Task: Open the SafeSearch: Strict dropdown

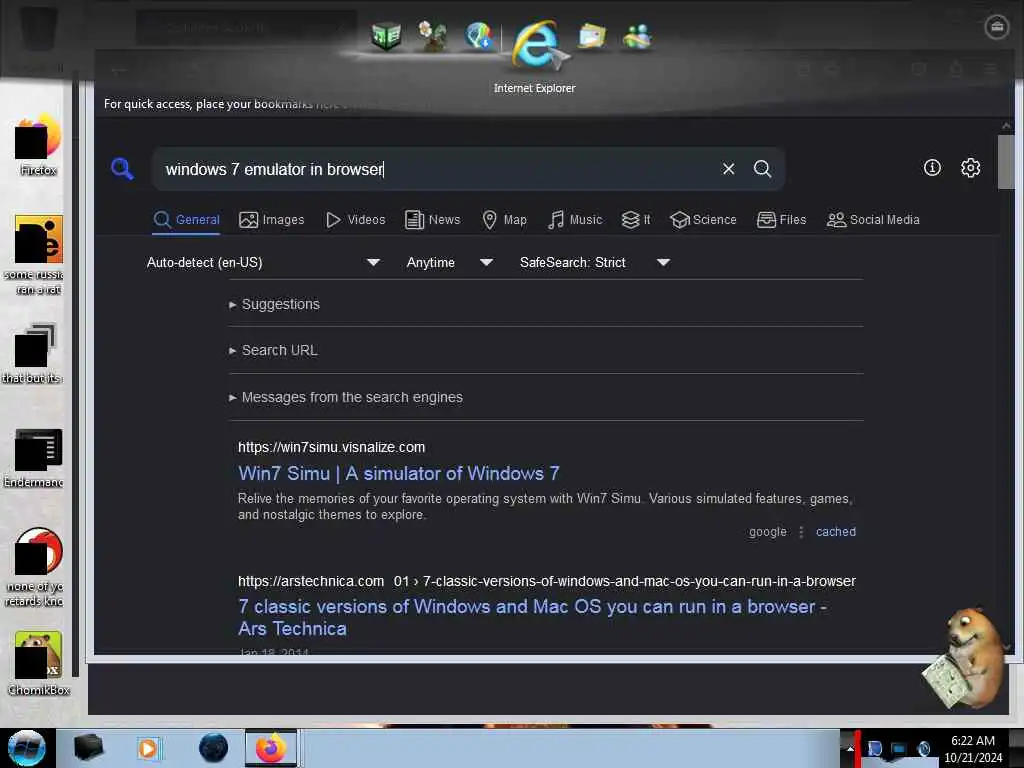Action: click(x=594, y=263)
